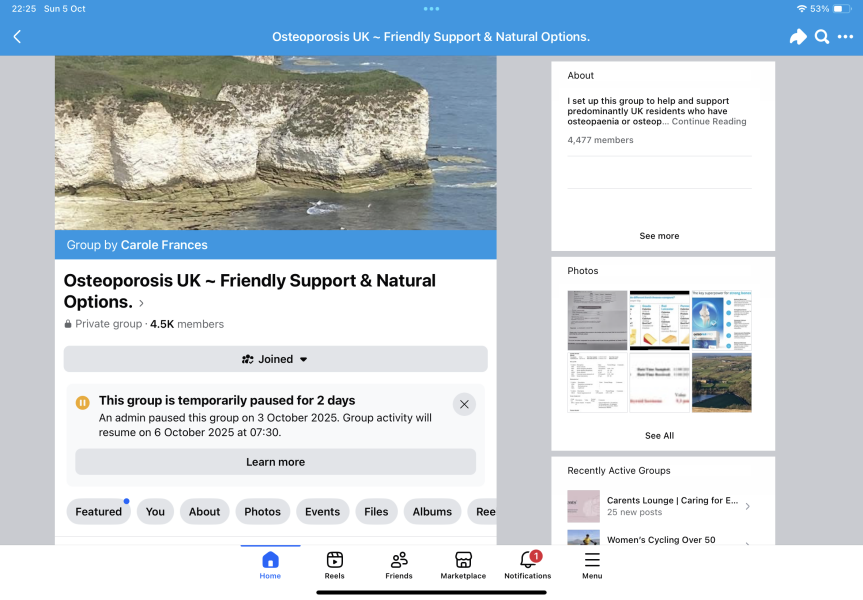This screenshot has height=600, width=863.
Task: Open search with magnifying glass icon
Action: (821, 37)
